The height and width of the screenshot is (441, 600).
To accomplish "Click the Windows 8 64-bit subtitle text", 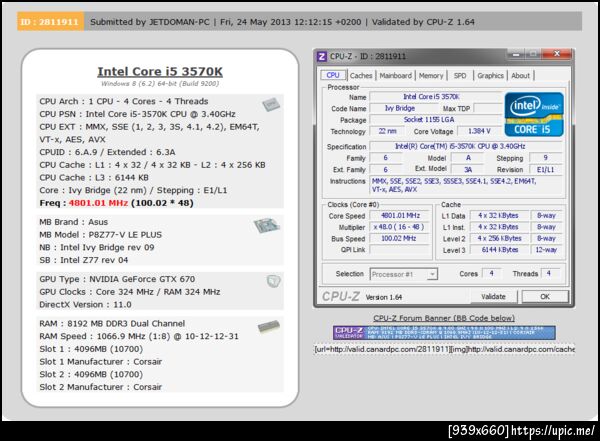I will pyautogui.click(x=160, y=83).
